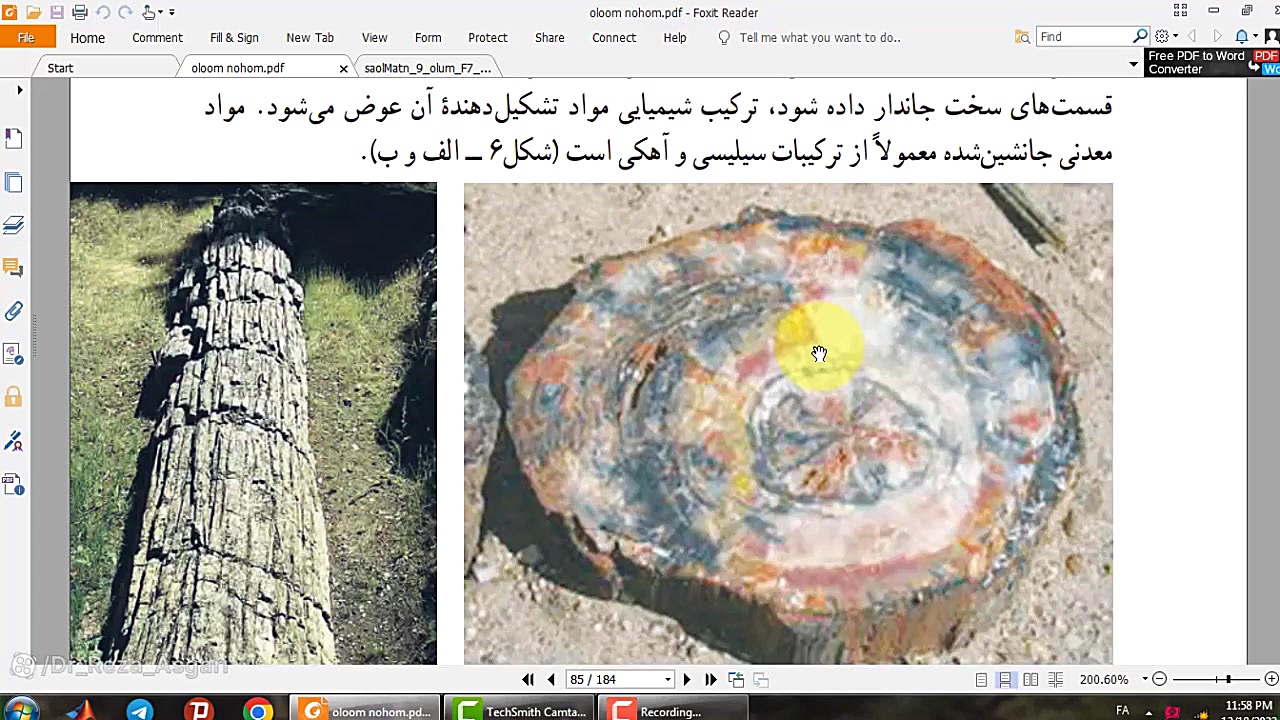
Task: Switch to the Start document tab
Action: (60, 68)
